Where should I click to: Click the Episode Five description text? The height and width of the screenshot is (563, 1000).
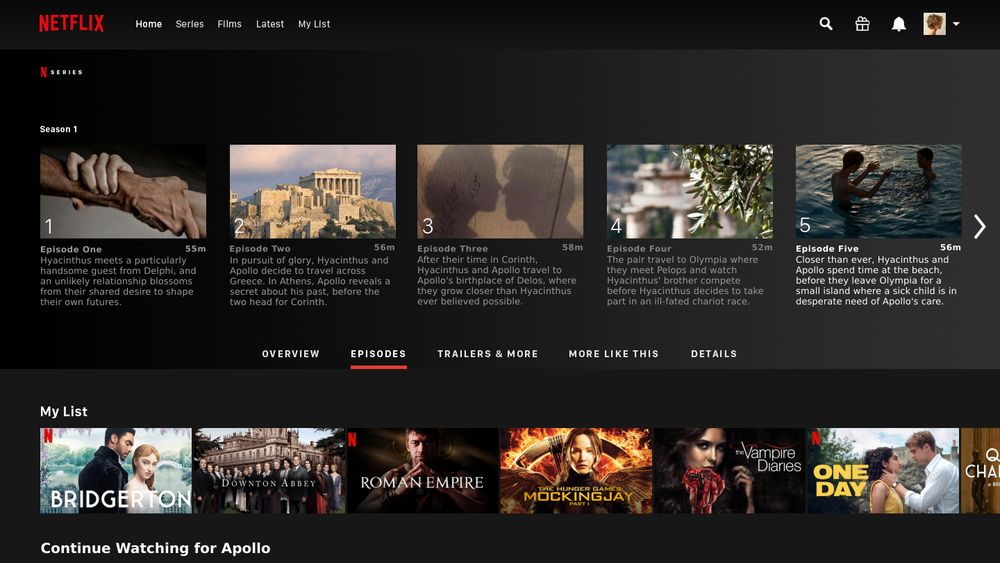pos(876,281)
